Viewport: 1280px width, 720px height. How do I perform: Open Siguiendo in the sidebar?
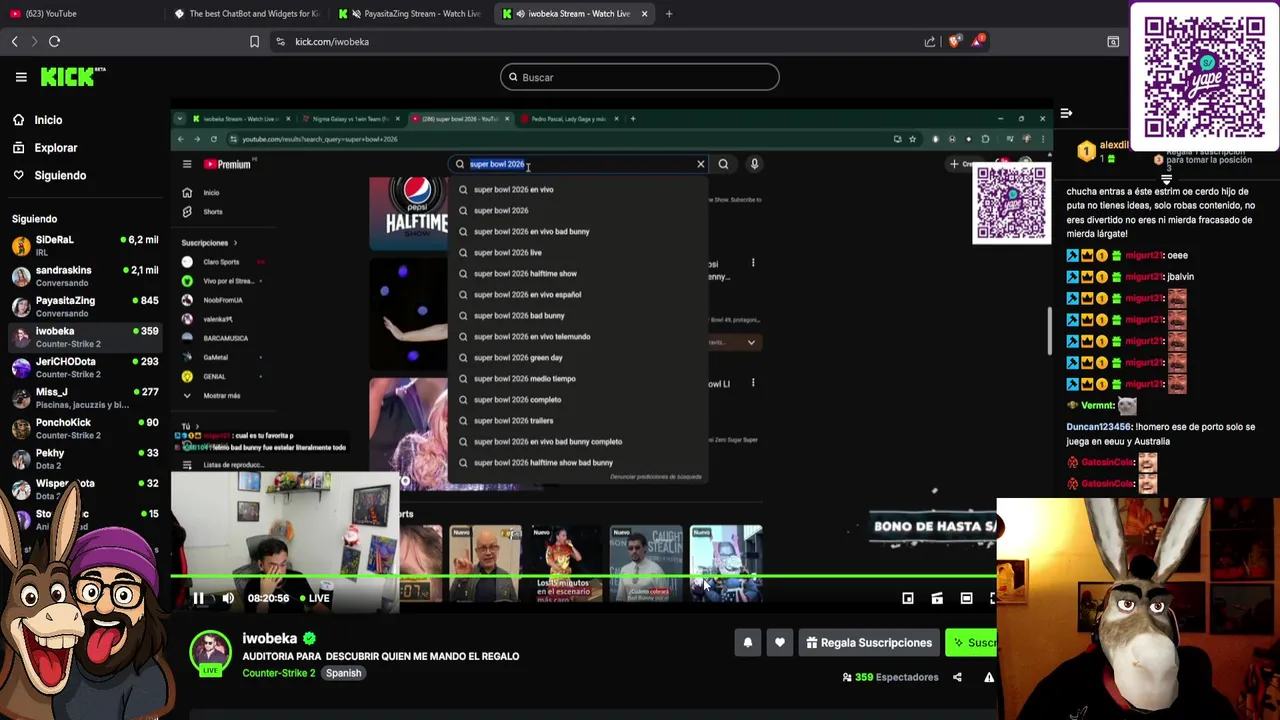60,175
